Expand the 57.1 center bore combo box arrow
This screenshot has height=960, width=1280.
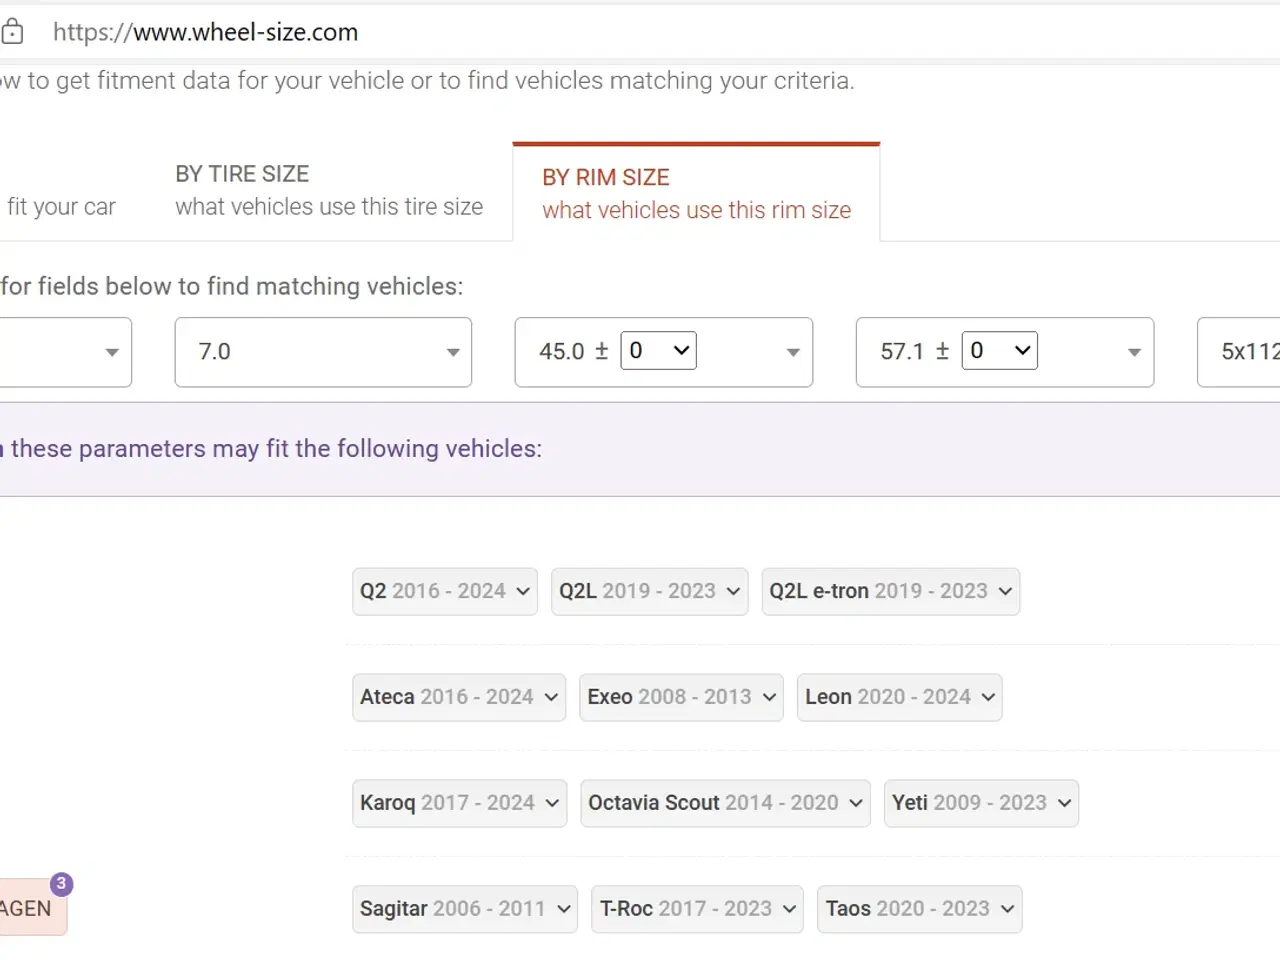click(x=1134, y=352)
